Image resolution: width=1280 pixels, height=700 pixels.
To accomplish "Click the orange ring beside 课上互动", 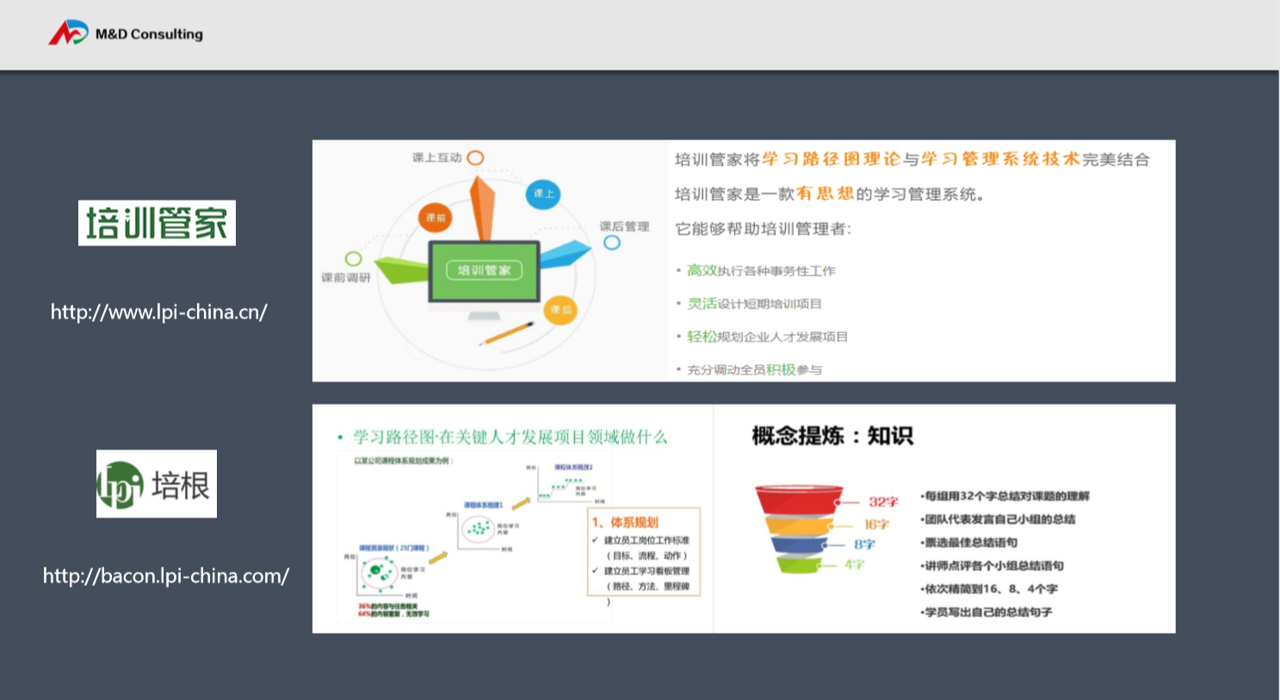I will 476,158.
